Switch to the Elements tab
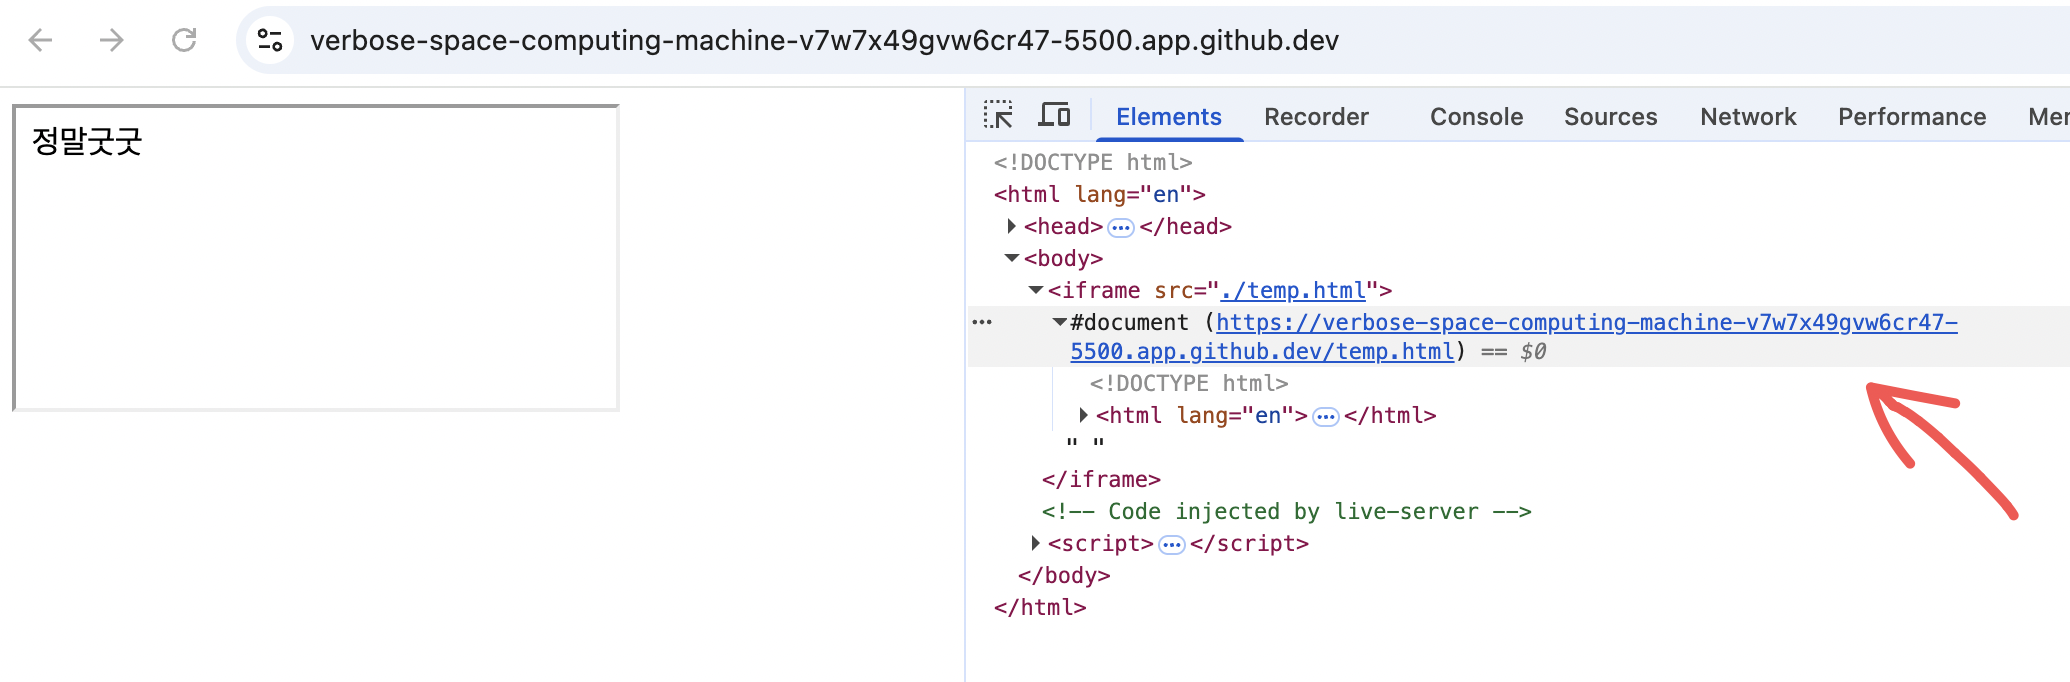This screenshot has width=2070, height=682. pyautogui.click(x=1169, y=116)
